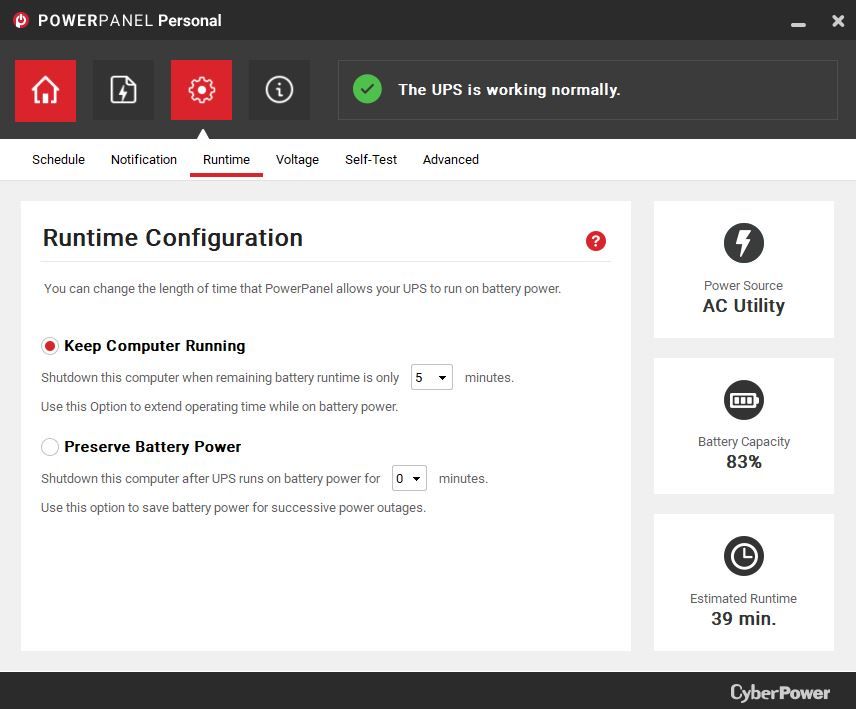This screenshot has height=709, width=856.
Task: Click the '83%' battery capacity value
Action: 744,462
